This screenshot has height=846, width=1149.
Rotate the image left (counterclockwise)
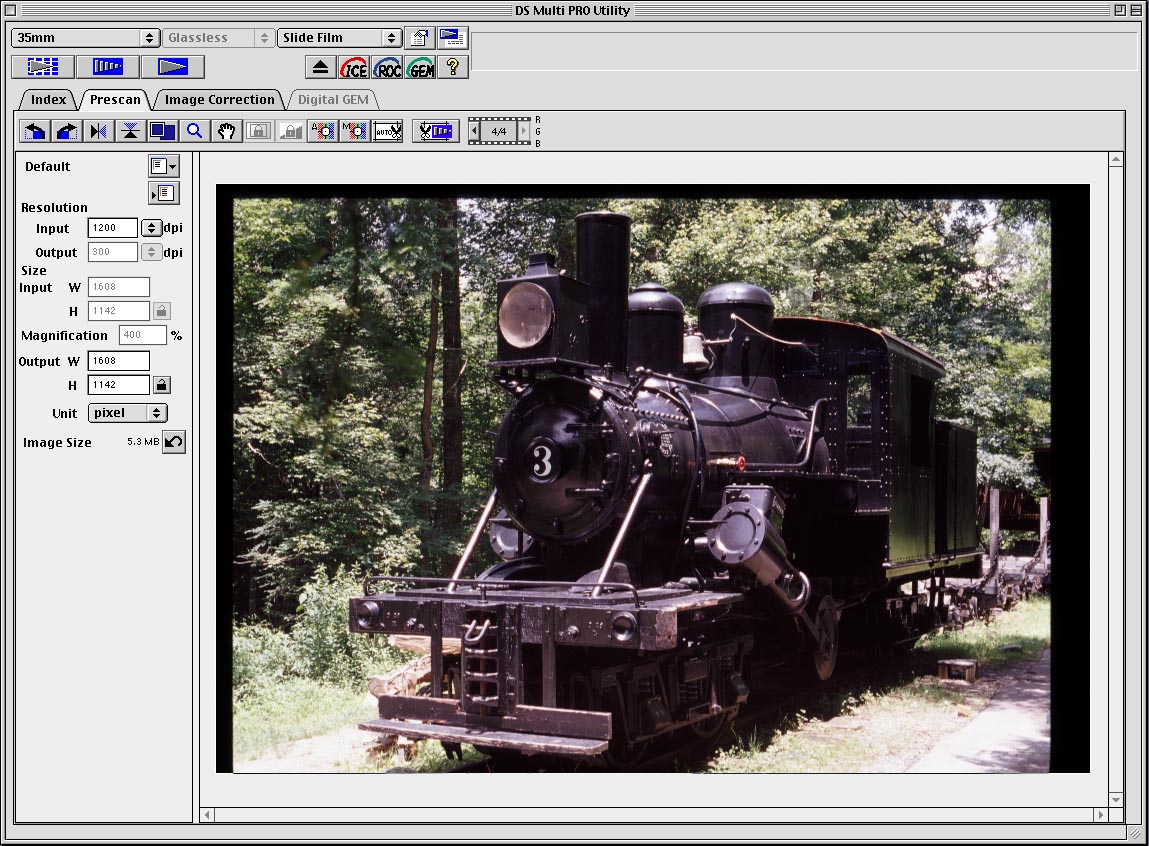pyautogui.click(x=35, y=131)
